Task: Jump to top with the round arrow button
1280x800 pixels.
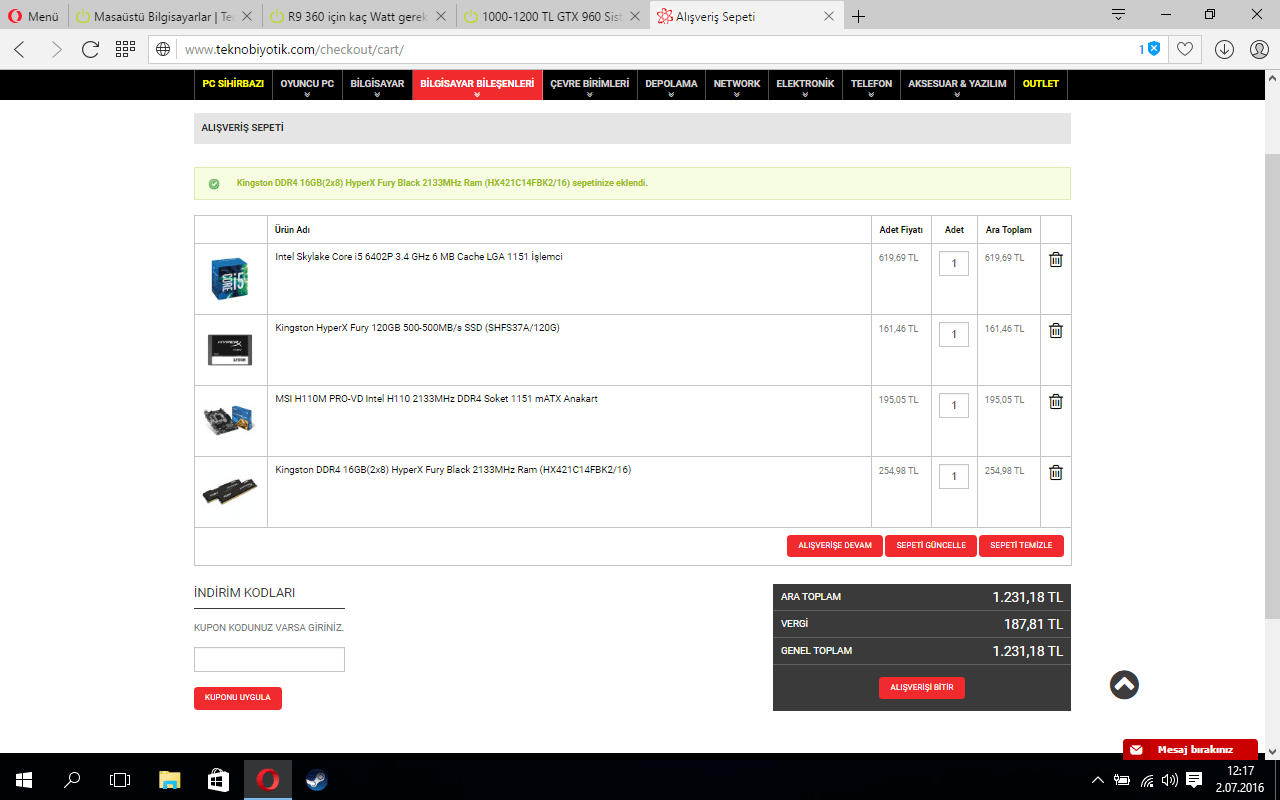Action: coord(1124,685)
